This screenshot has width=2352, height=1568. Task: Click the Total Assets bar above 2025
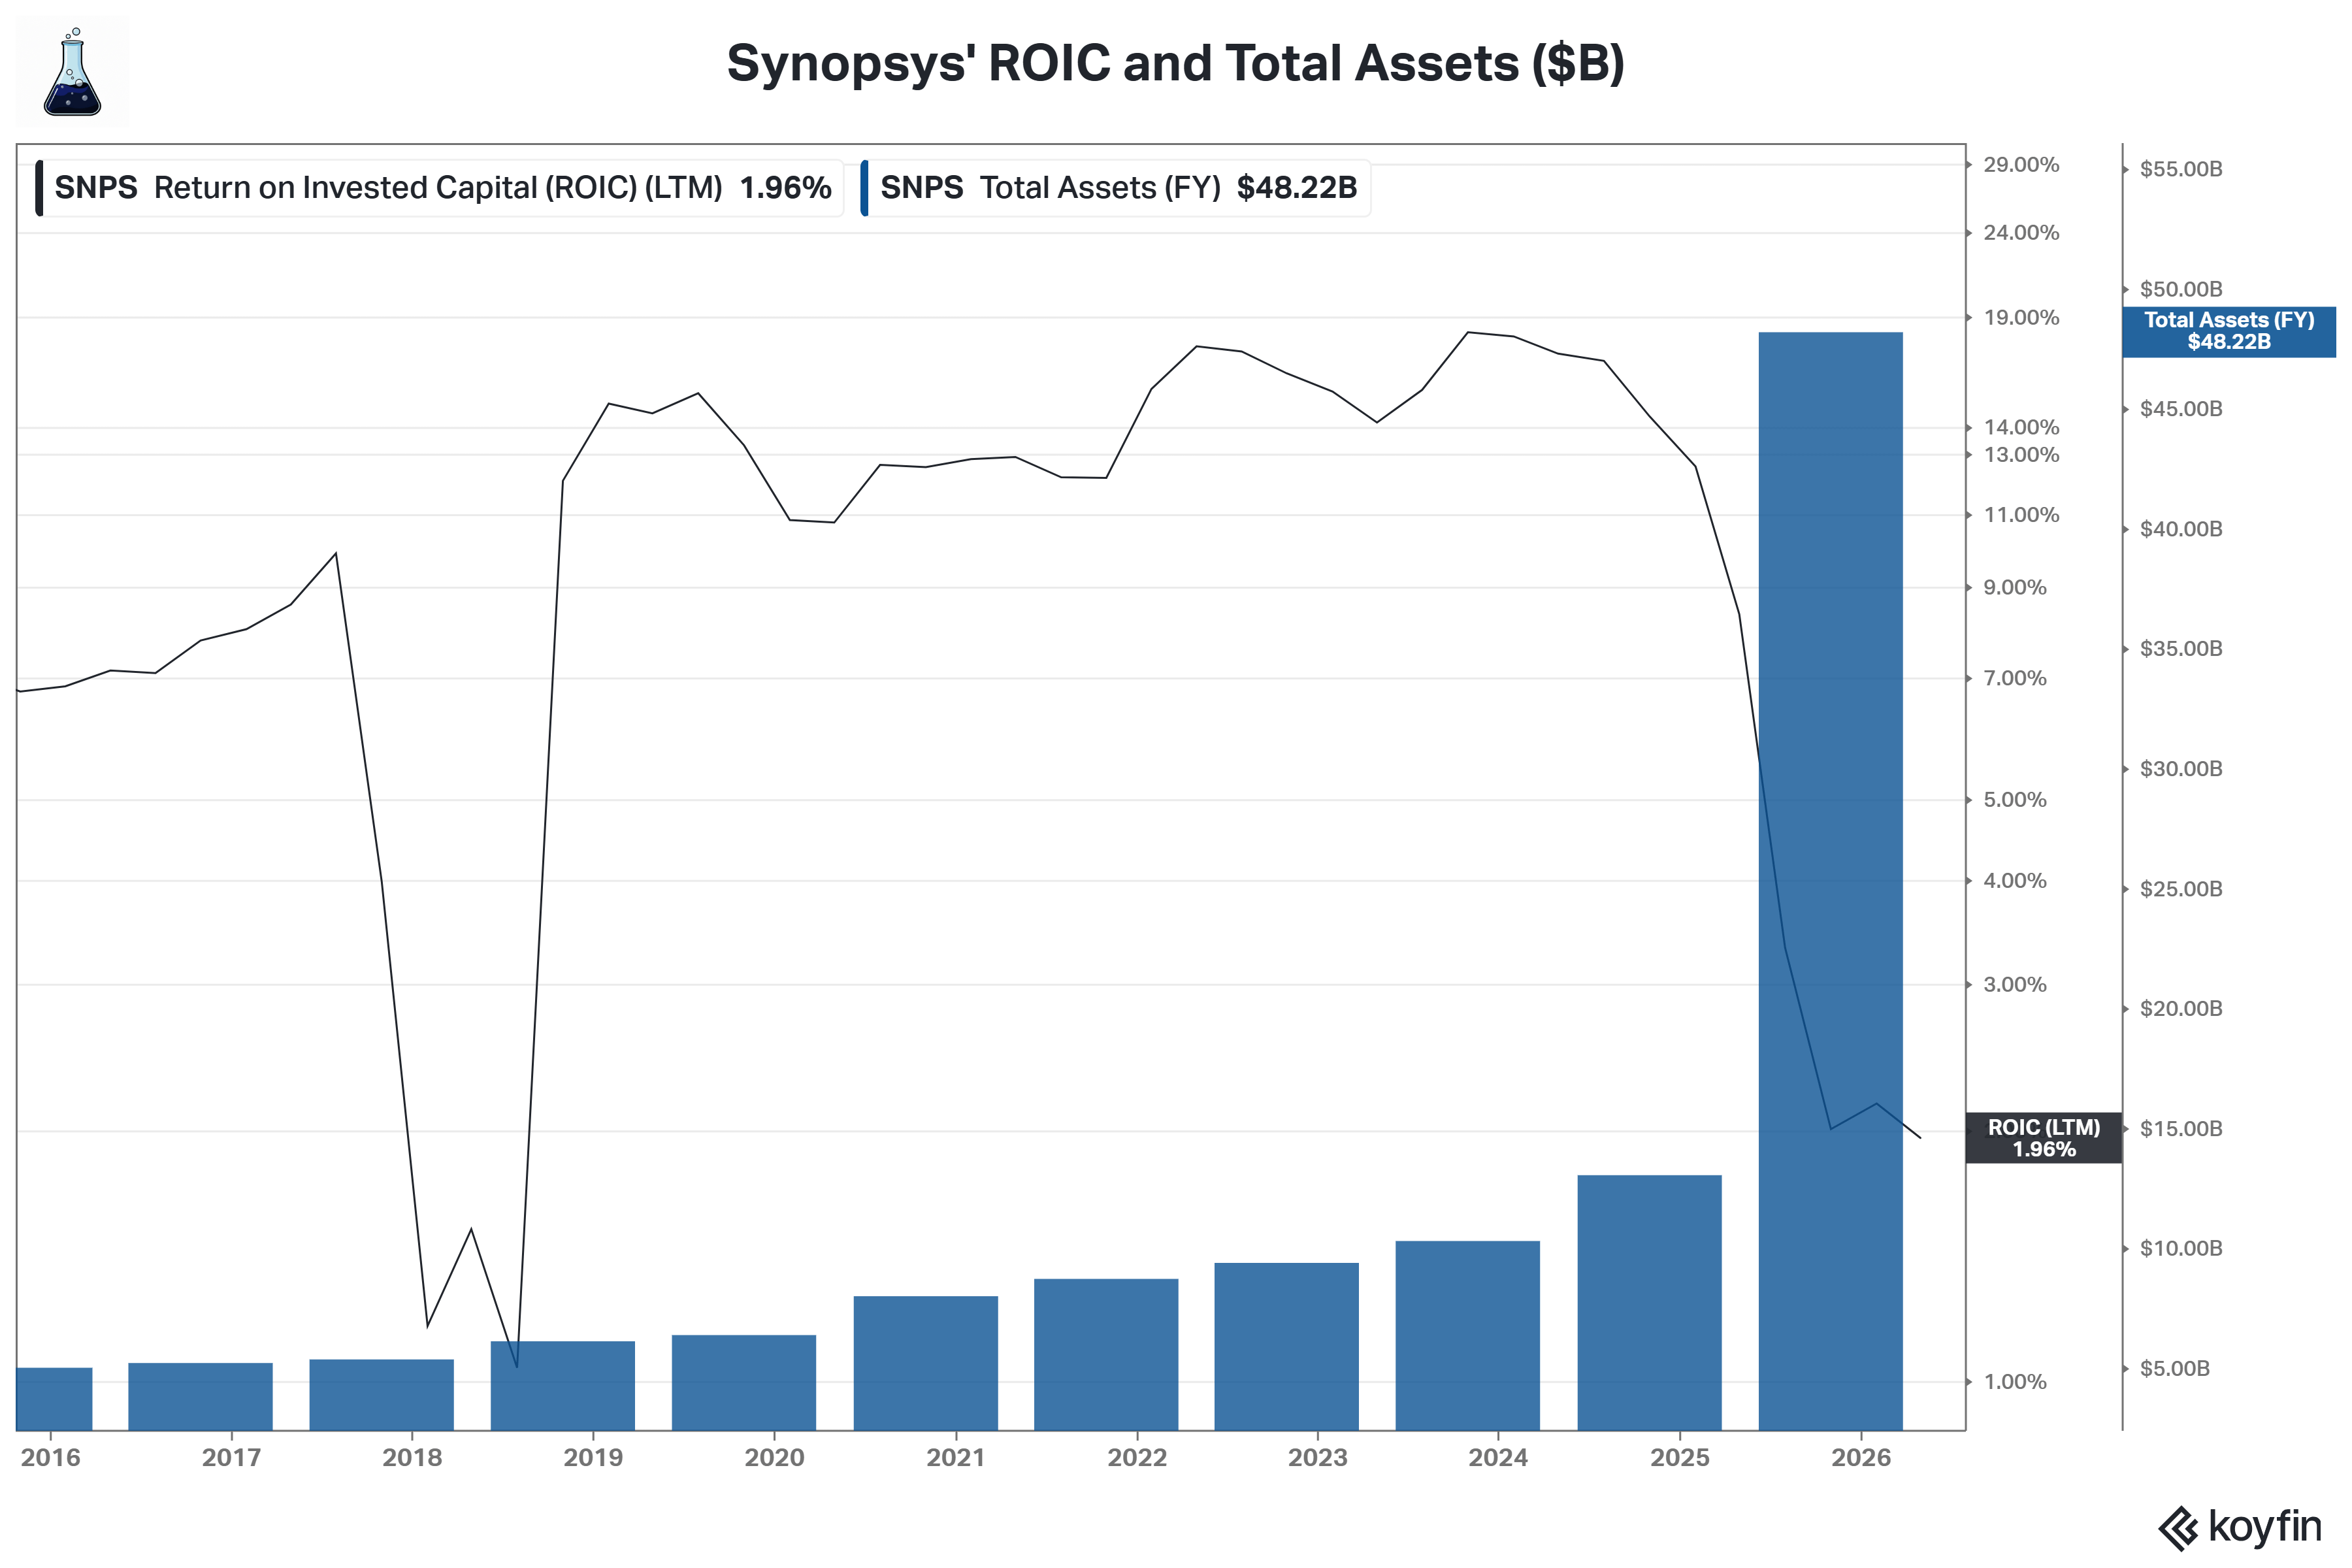[1649, 1303]
